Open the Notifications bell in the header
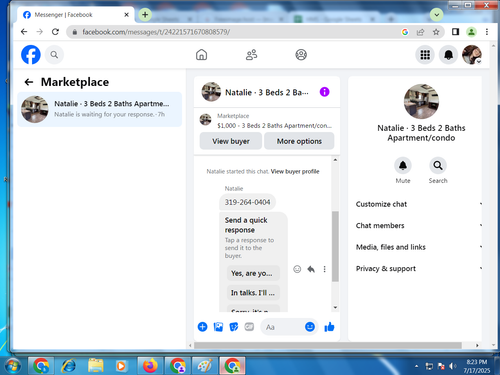Image resolution: width=500 pixels, height=375 pixels. pyautogui.click(x=448, y=54)
